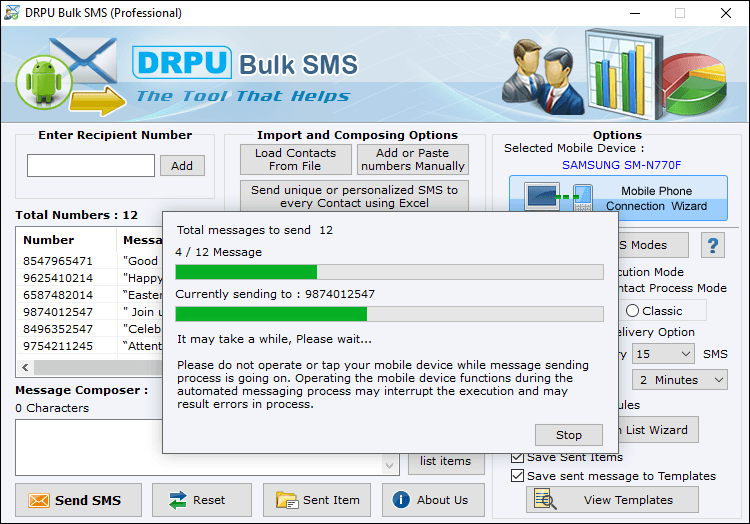The height and width of the screenshot is (524, 750).
Task: Click the list items button
Action: (x=446, y=463)
